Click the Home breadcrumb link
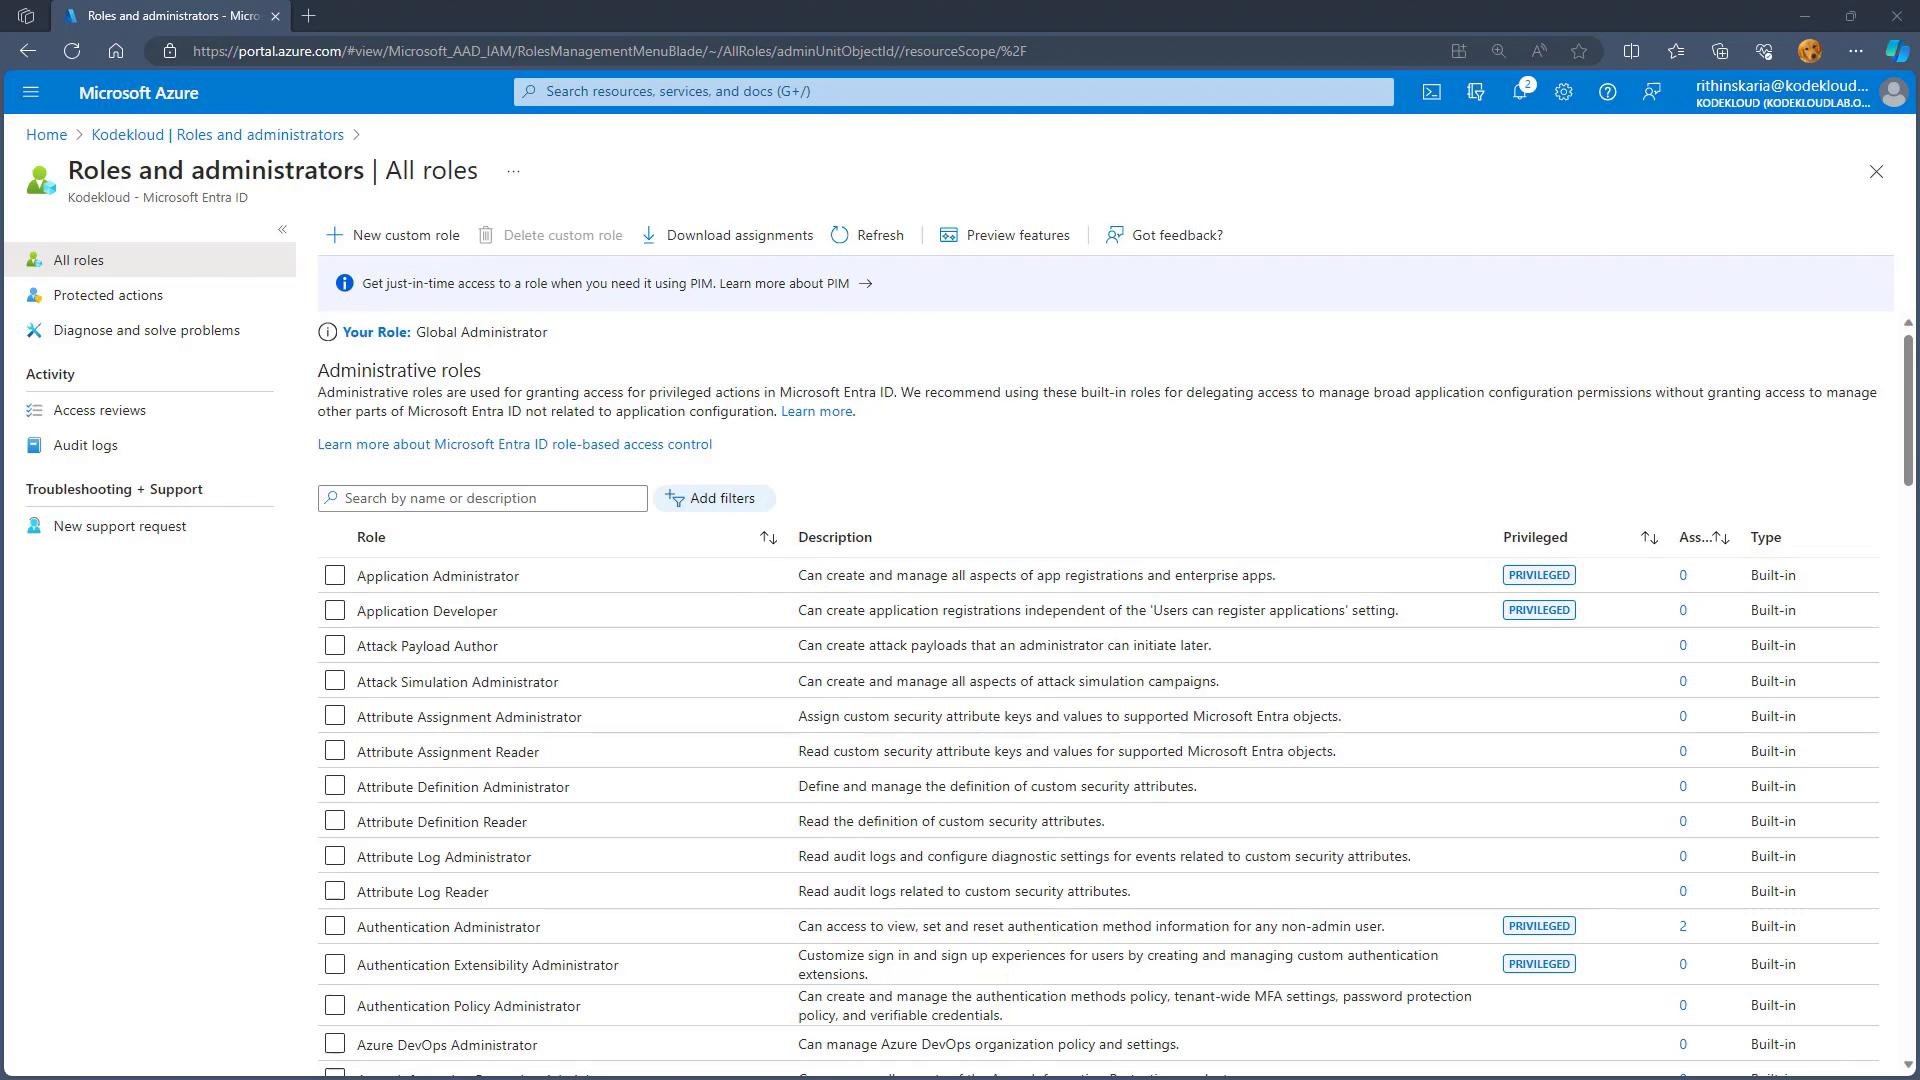The width and height of the screenshot is (1920, 1080). 46,135
